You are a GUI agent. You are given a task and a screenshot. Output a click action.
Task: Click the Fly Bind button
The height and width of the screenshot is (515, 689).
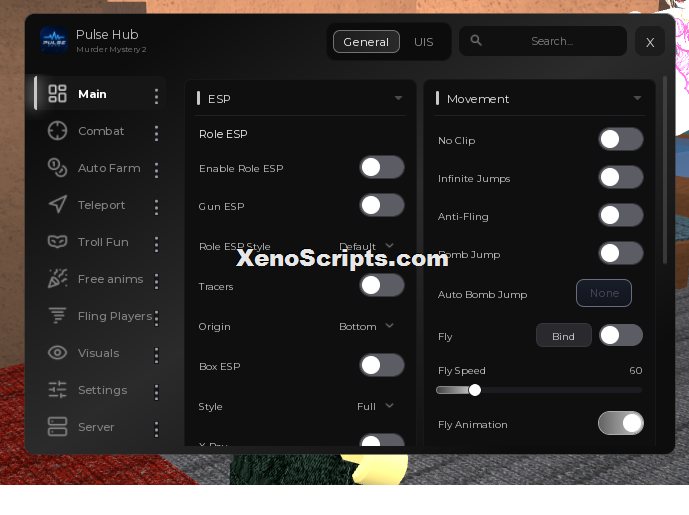click(563, 336)
